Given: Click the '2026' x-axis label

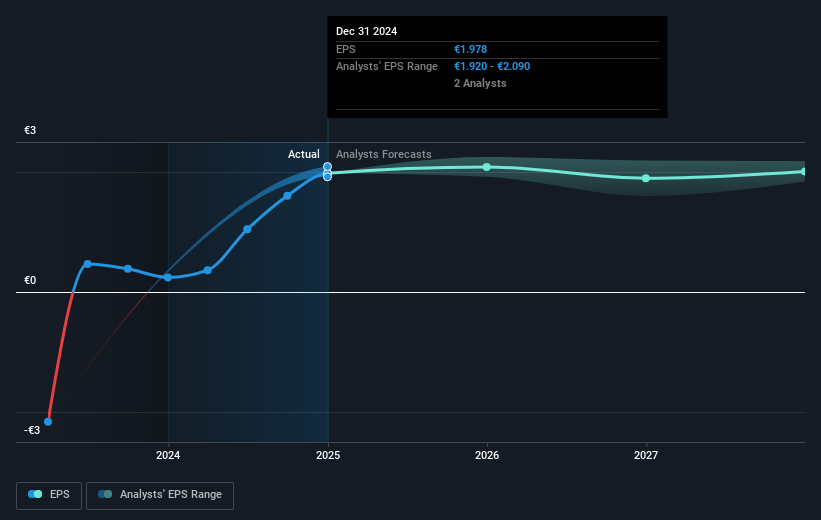Looking at the screenshot, I should click(487, 455).
